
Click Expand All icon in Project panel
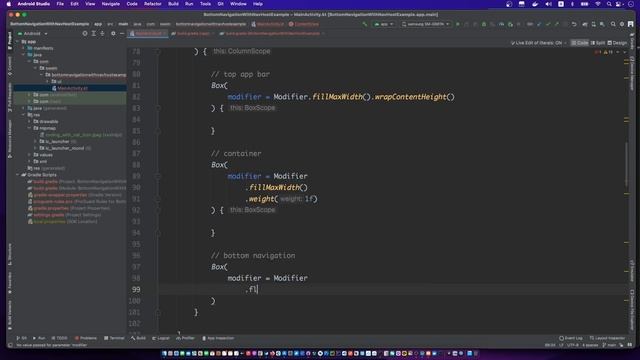pos(93,33)
